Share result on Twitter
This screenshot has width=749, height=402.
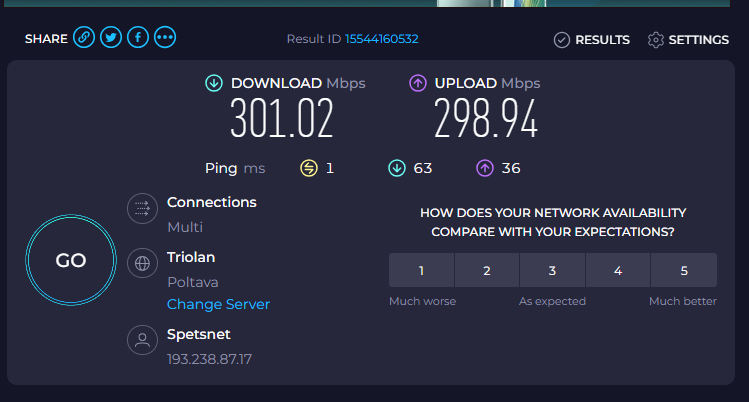[111, 37]
